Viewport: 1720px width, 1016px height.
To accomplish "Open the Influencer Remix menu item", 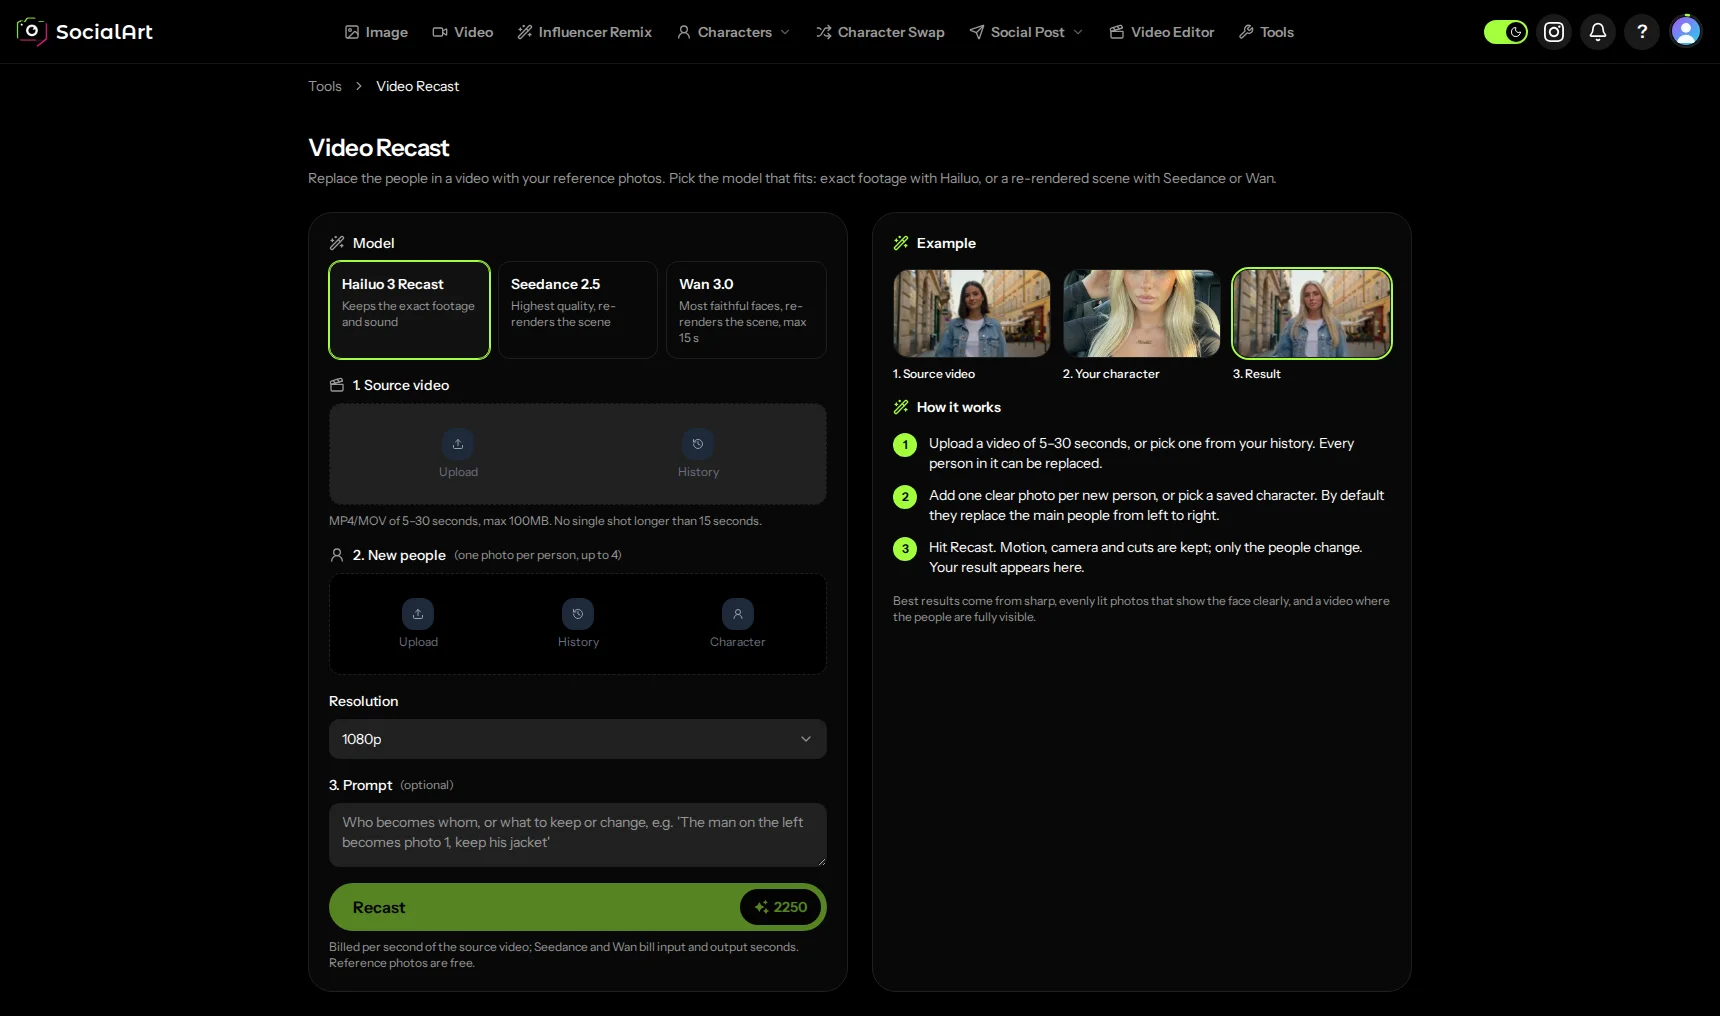I will (585, 32).
